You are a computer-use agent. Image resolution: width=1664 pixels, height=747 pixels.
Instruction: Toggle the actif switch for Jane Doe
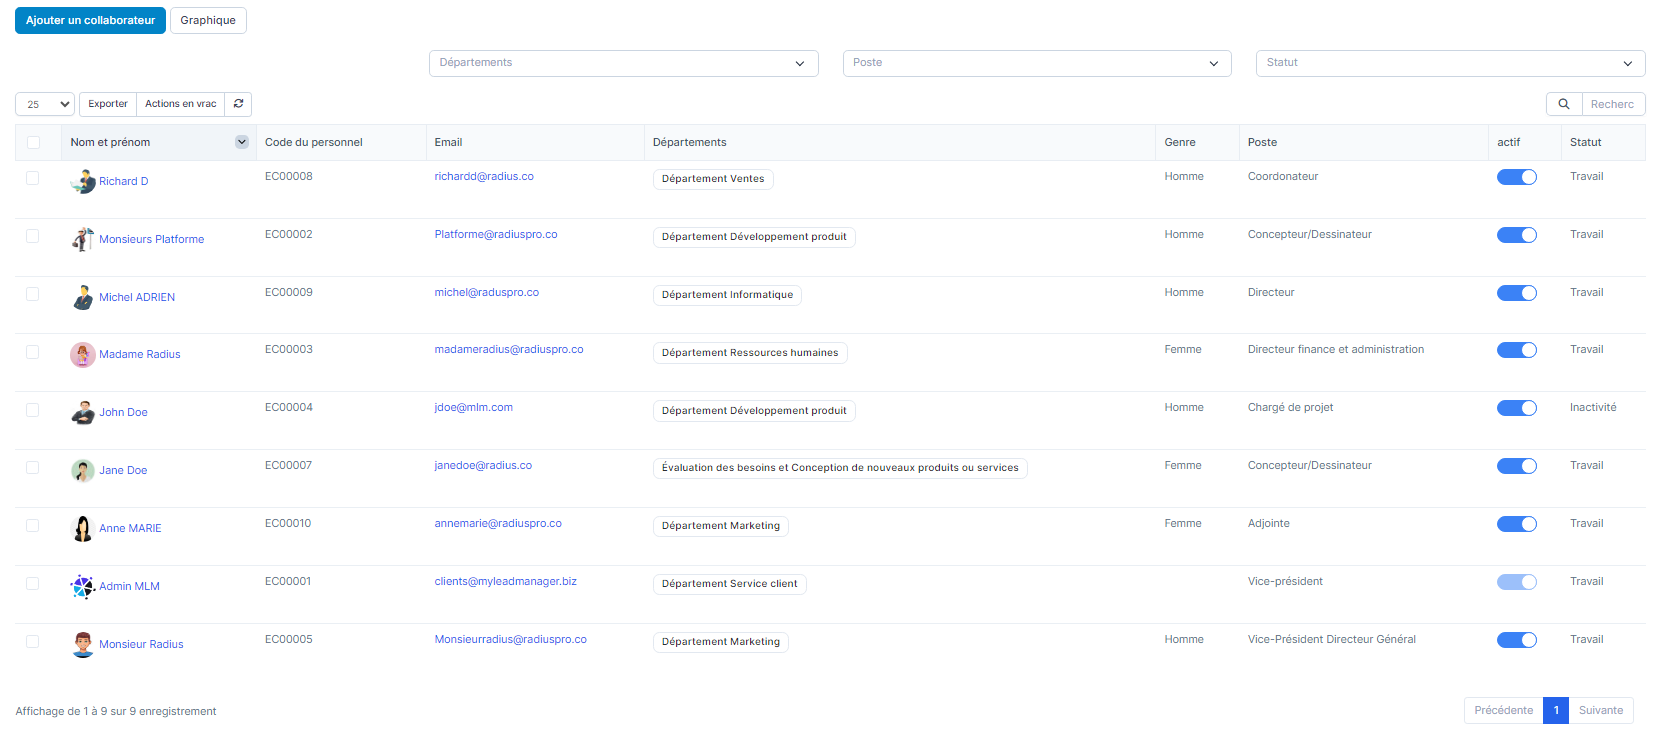click(x=1516, y=466)
